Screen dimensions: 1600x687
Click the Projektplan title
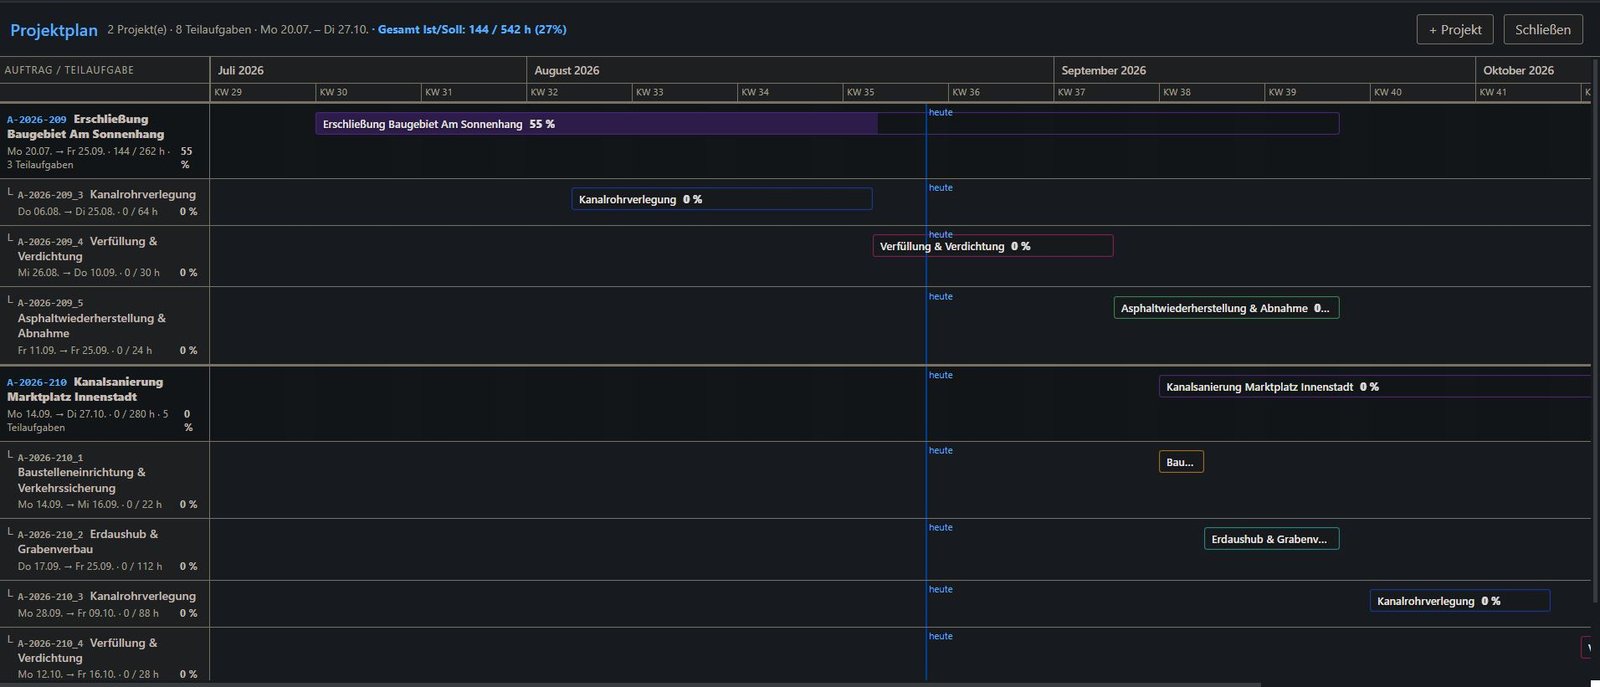(54, 30)
